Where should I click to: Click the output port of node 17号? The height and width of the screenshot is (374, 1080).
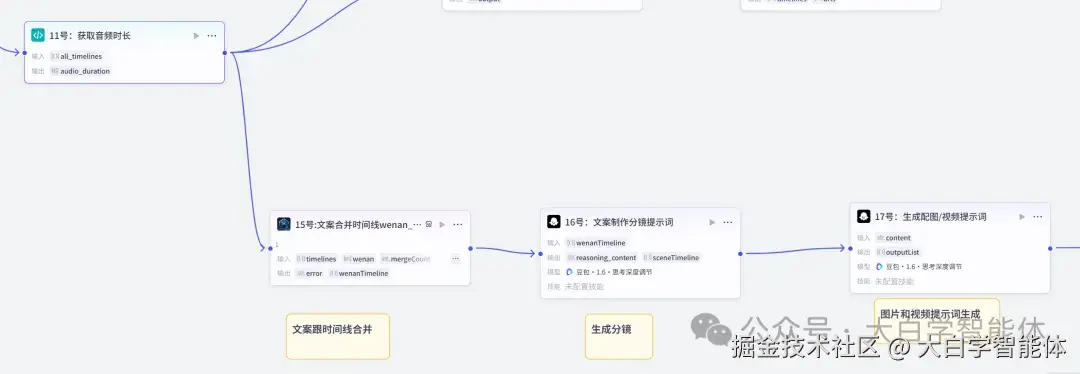tap(1050, 248)
